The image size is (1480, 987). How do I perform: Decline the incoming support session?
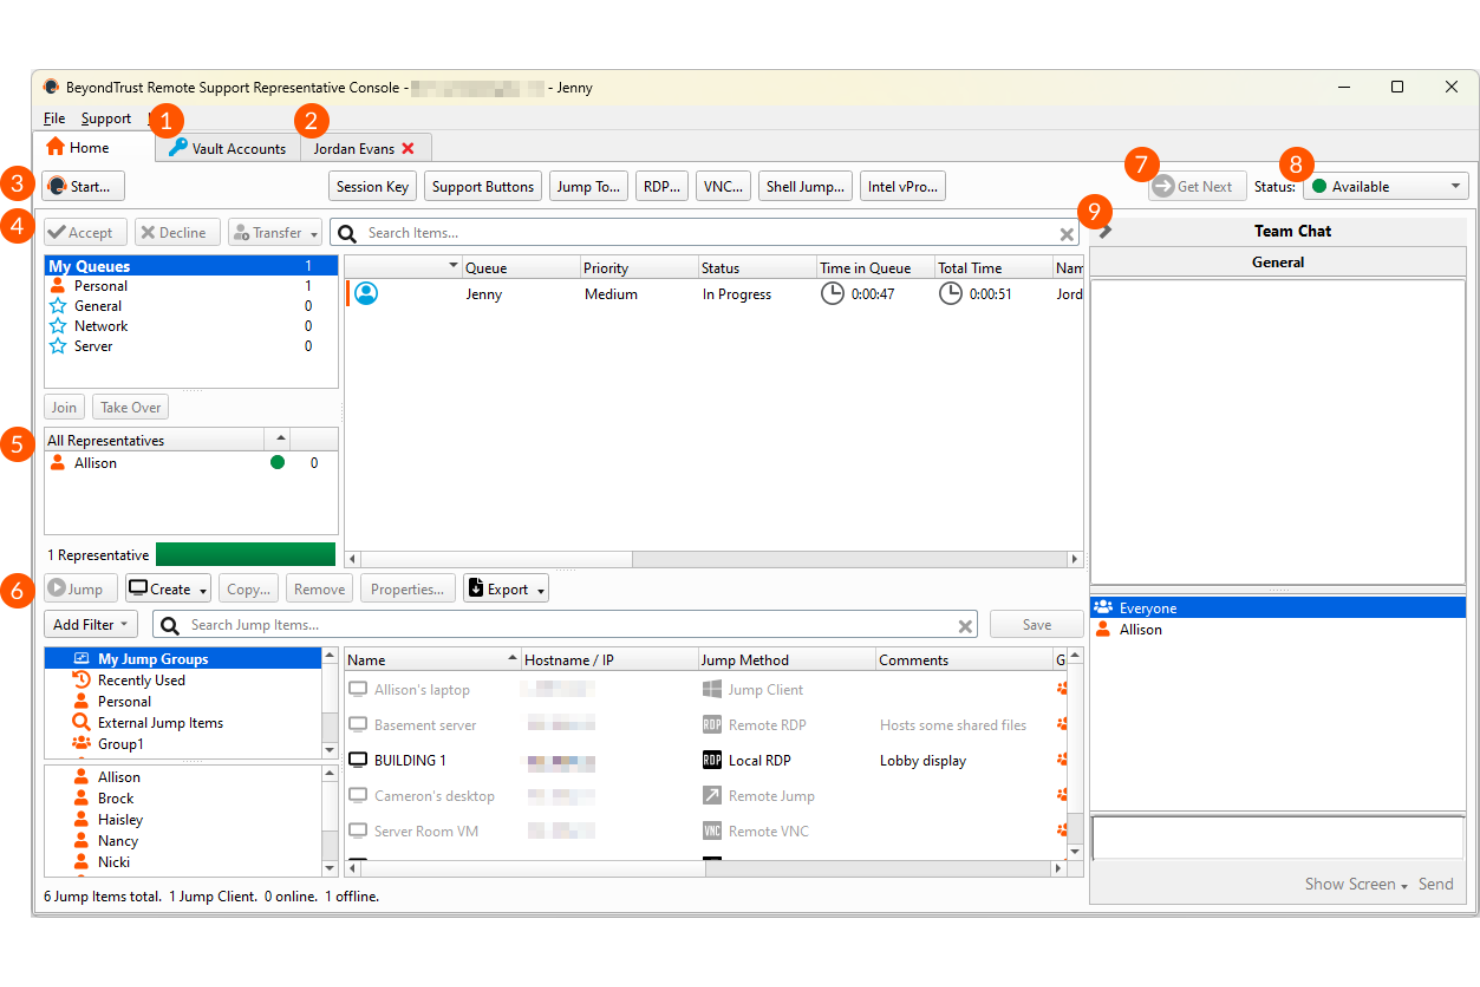176,232
